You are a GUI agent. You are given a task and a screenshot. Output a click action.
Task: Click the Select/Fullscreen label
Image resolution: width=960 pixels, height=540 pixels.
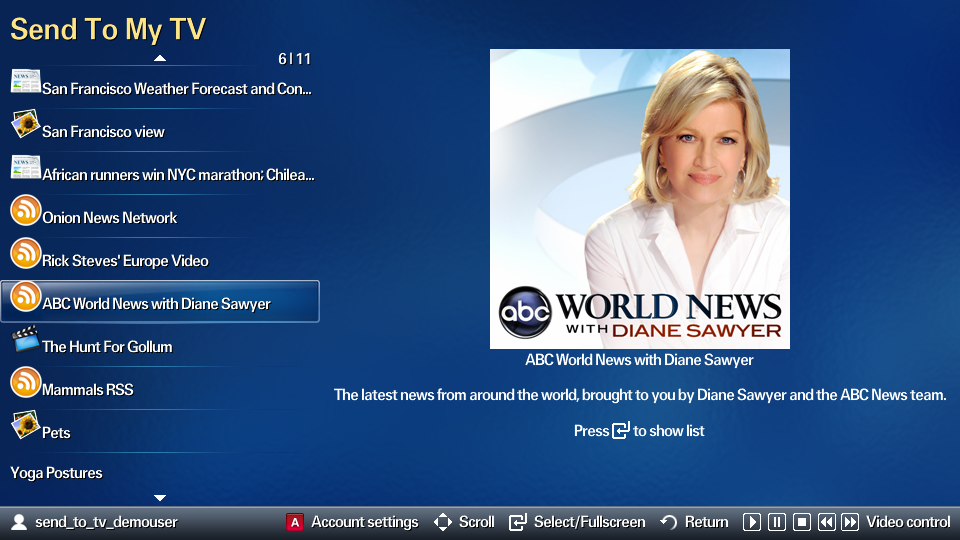(590, 522)
